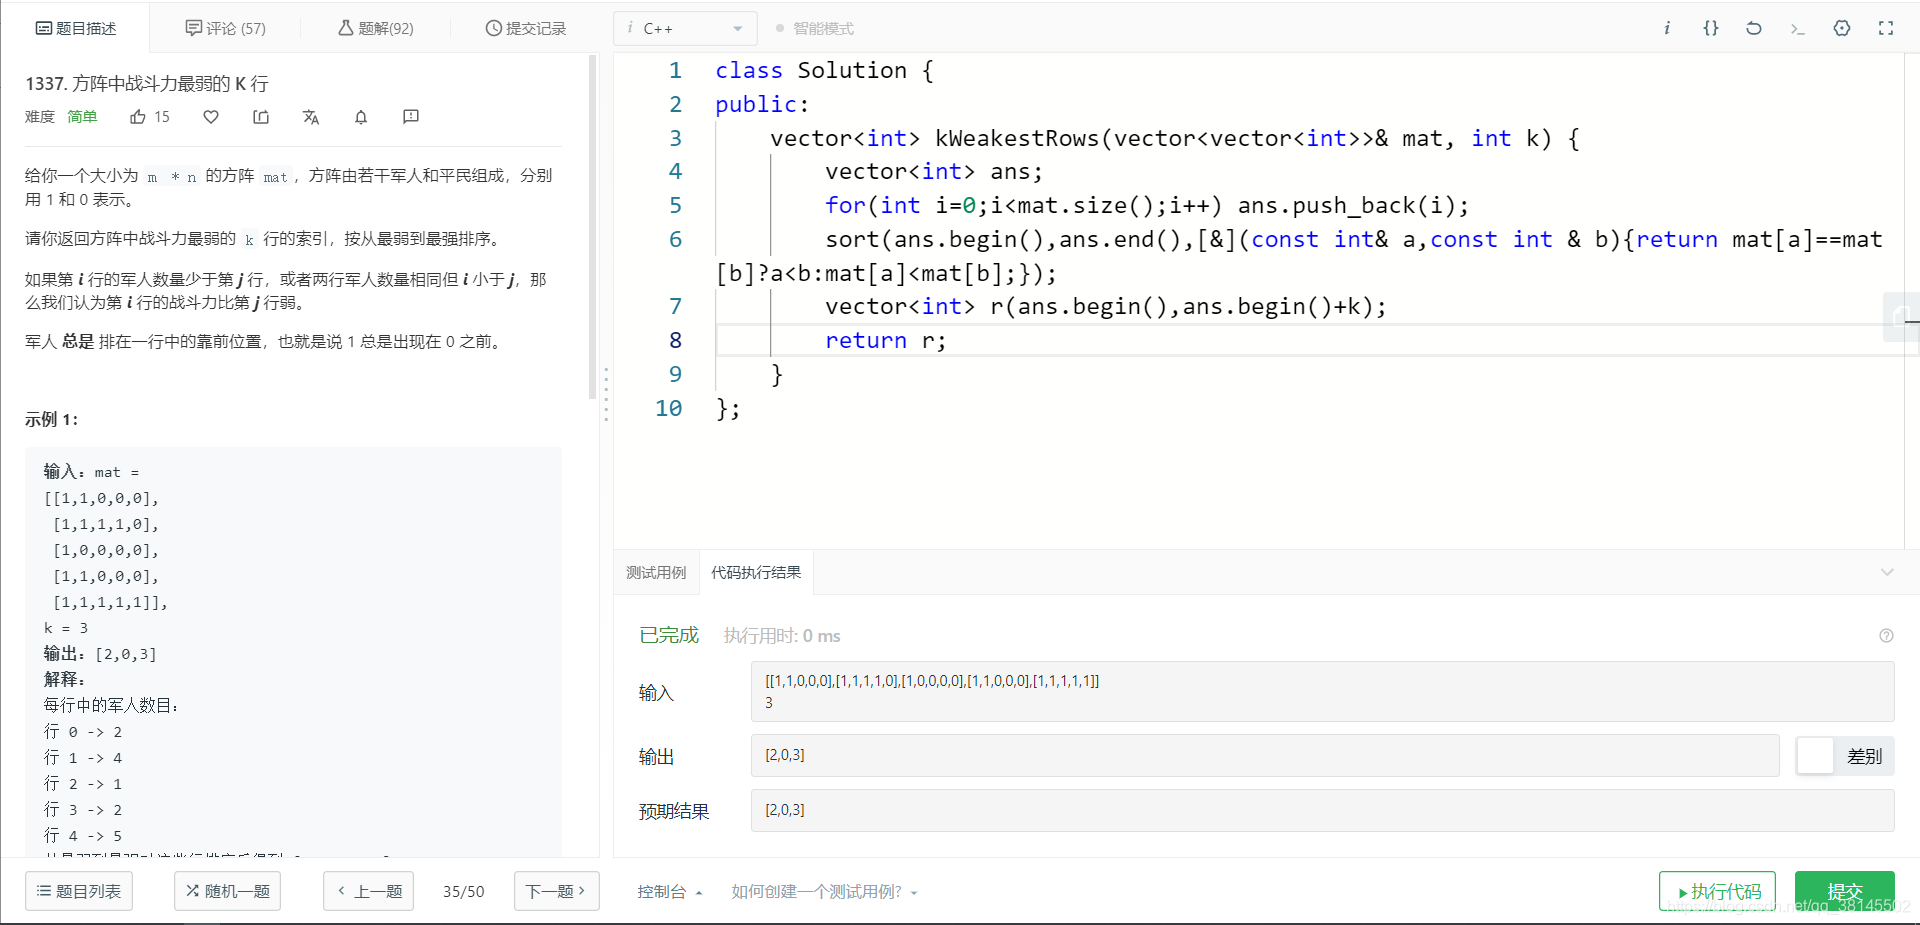Click the share icon under the title

point(261,117)
